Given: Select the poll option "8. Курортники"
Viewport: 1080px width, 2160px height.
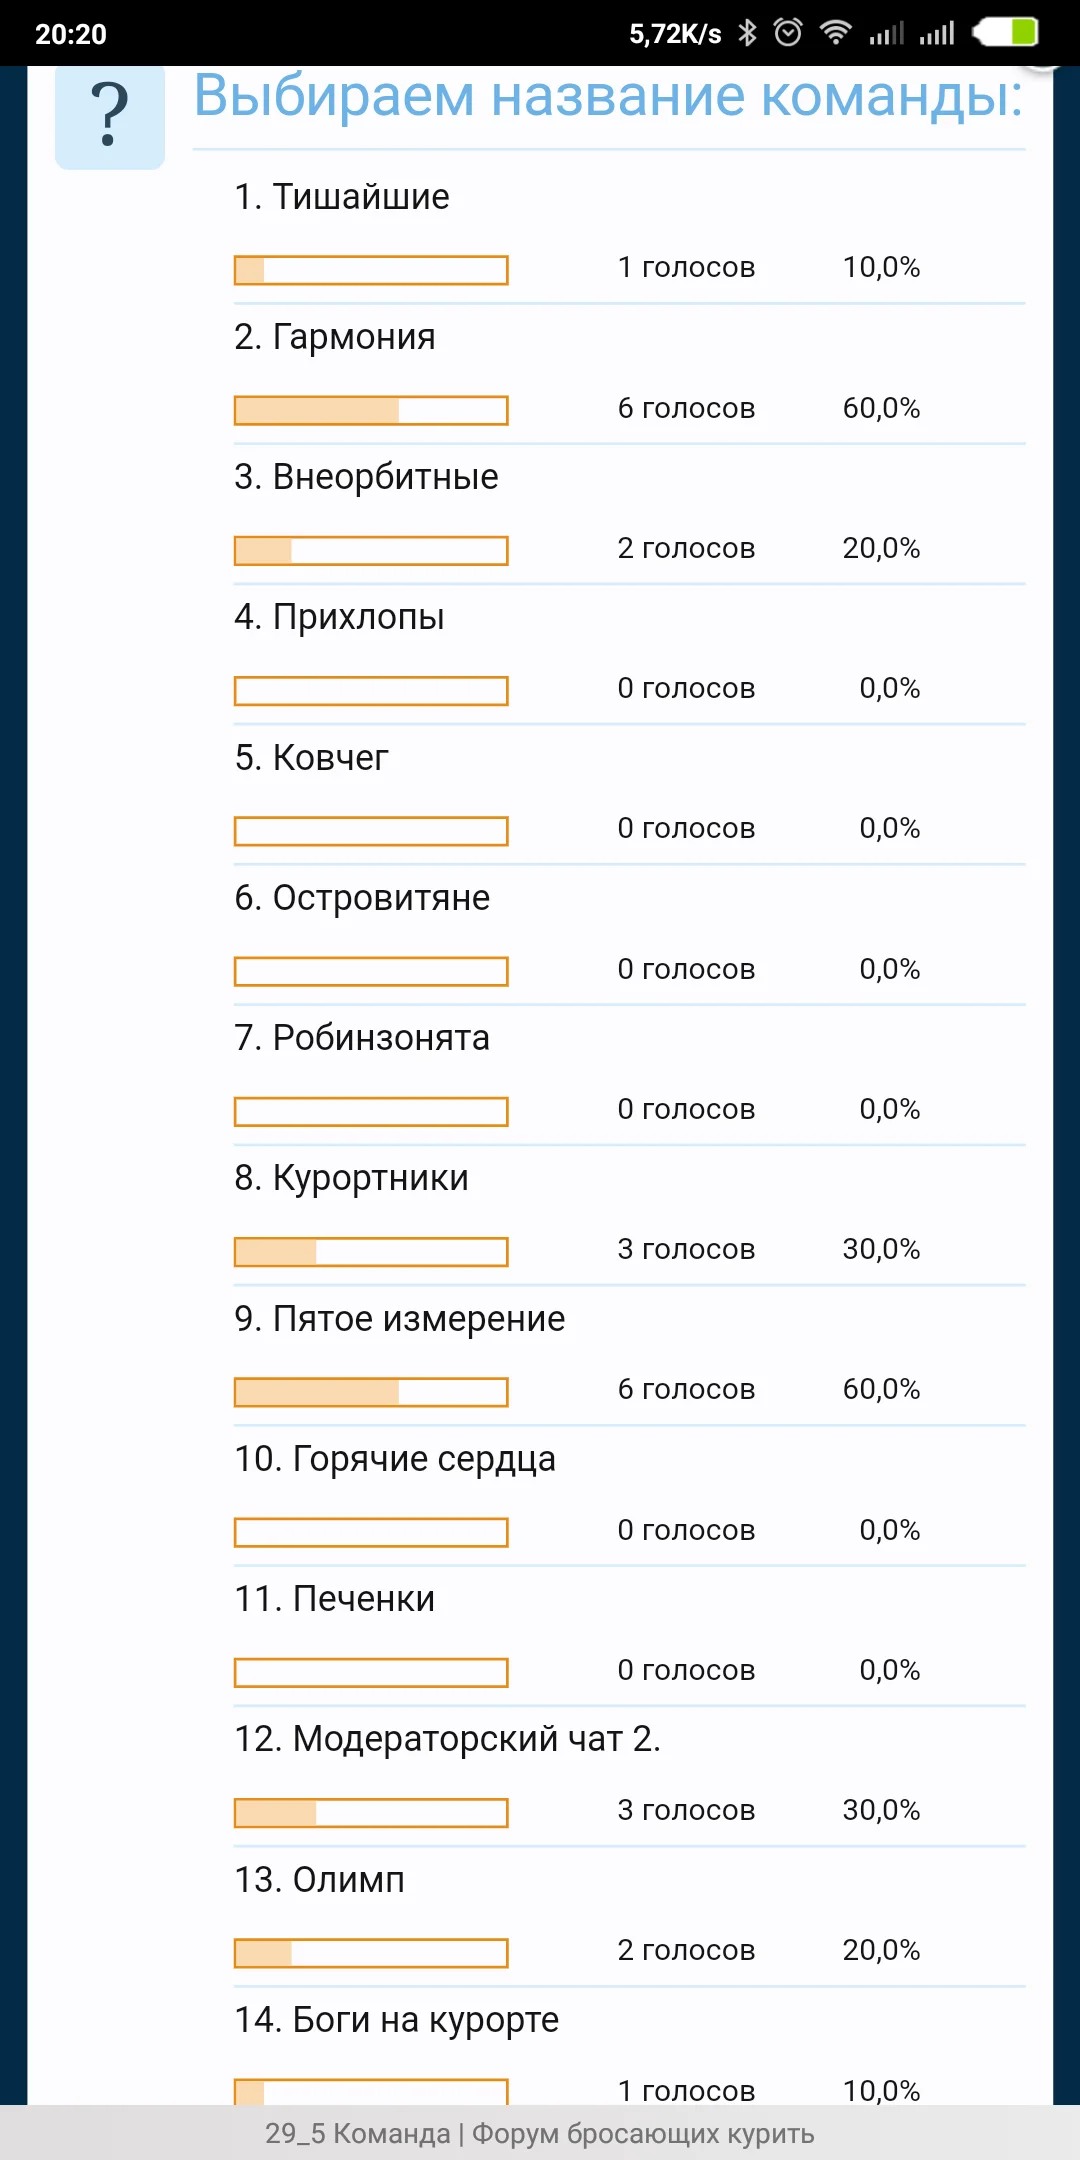Looking at the screenshot, I should click(x=351, y=1178).
